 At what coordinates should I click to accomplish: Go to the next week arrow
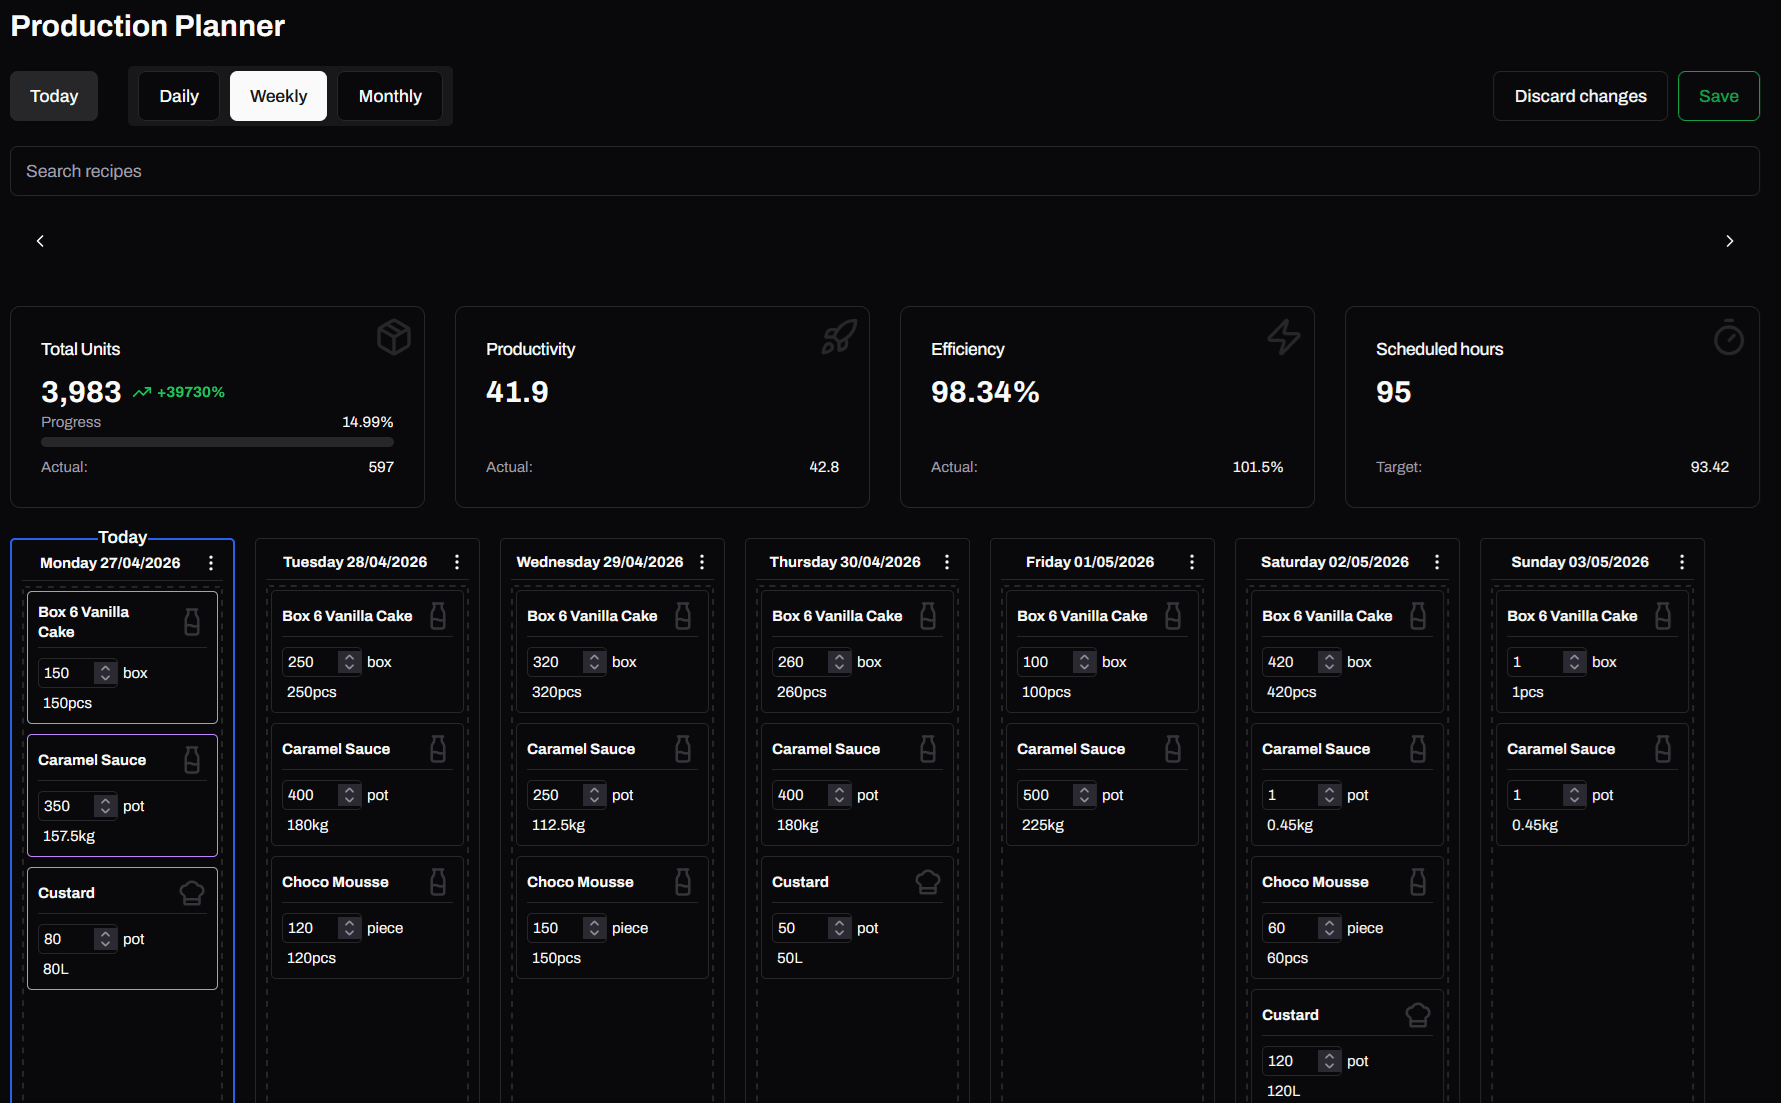click(1729, 241)
